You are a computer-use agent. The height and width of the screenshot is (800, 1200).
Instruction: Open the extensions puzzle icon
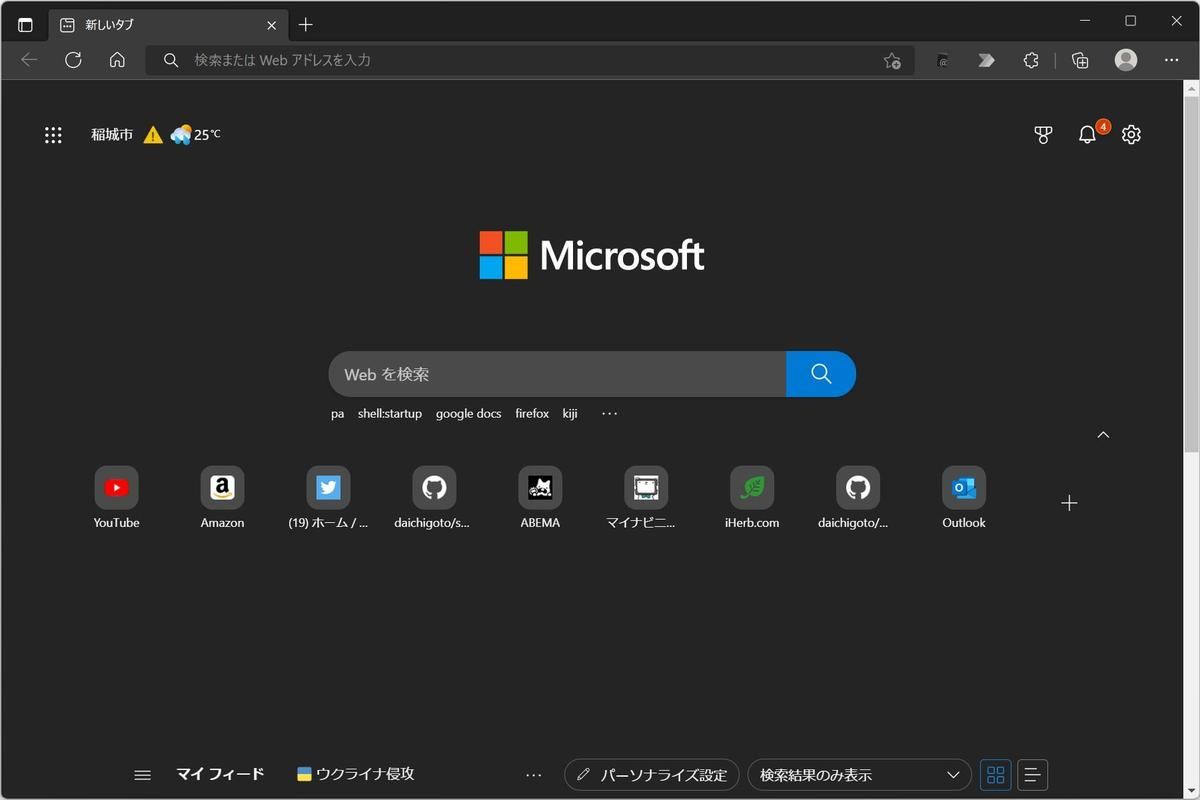[1031, 60]
